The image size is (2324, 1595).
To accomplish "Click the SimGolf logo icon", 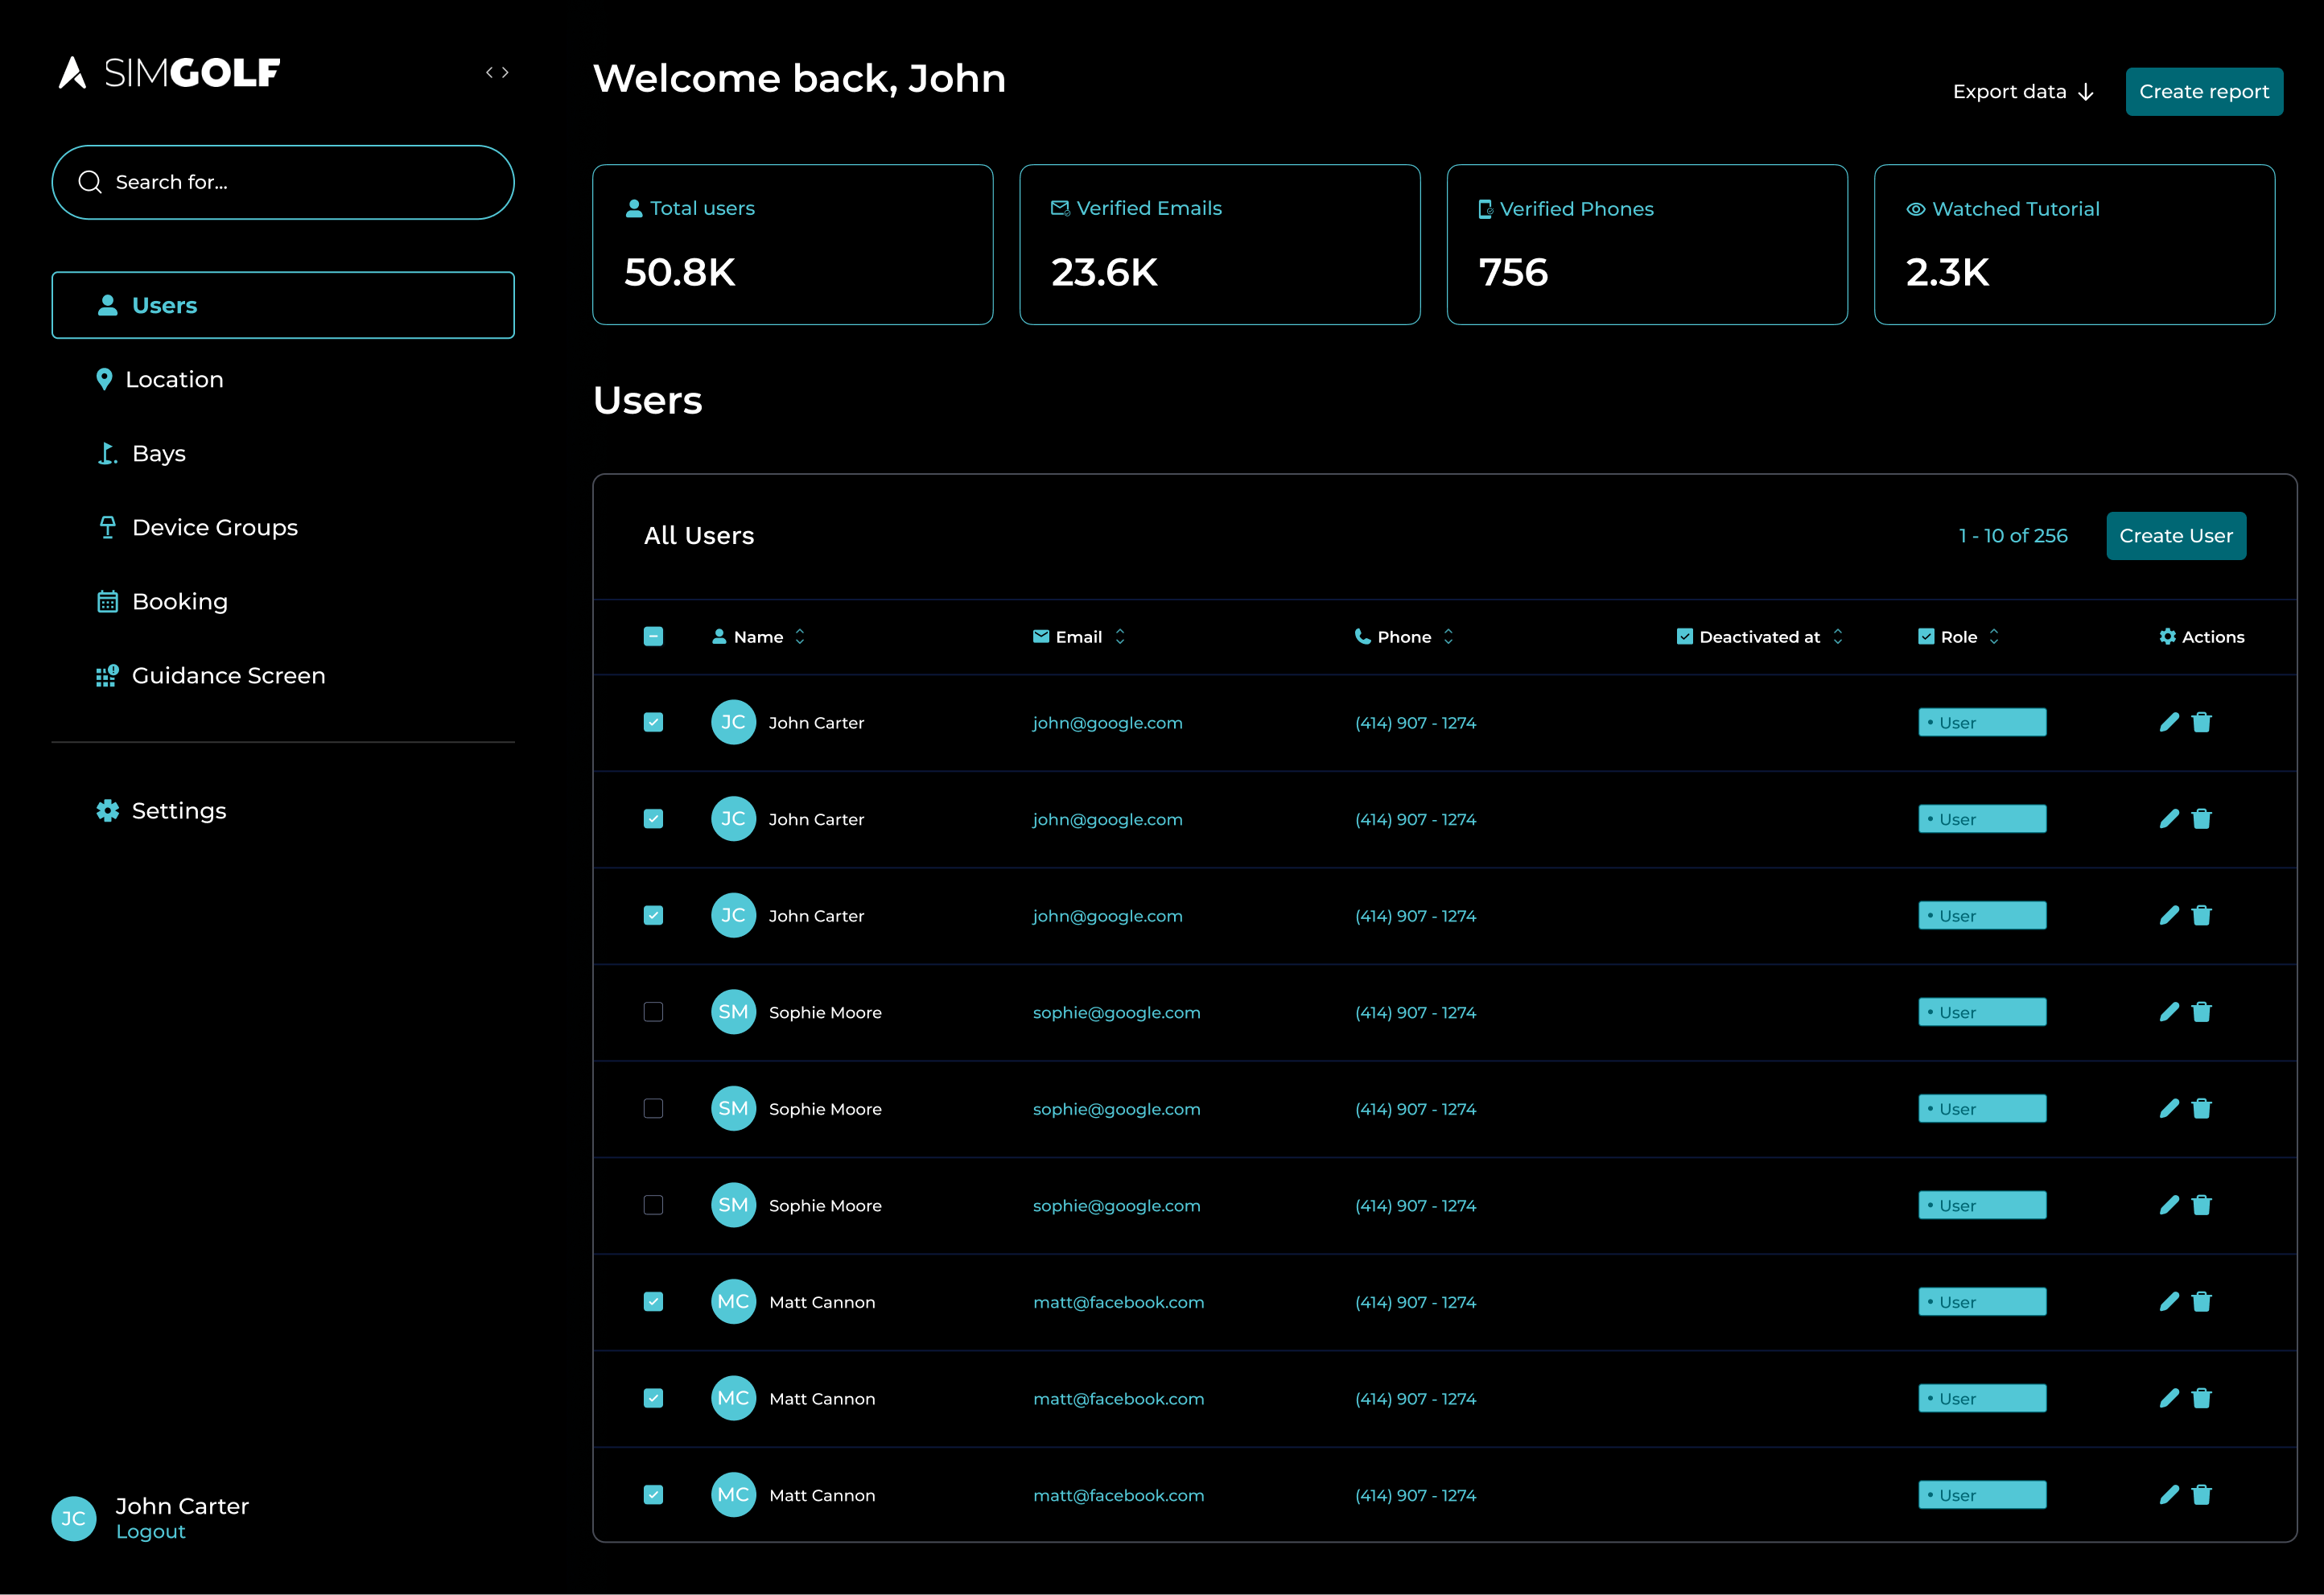I will (72, 73).
